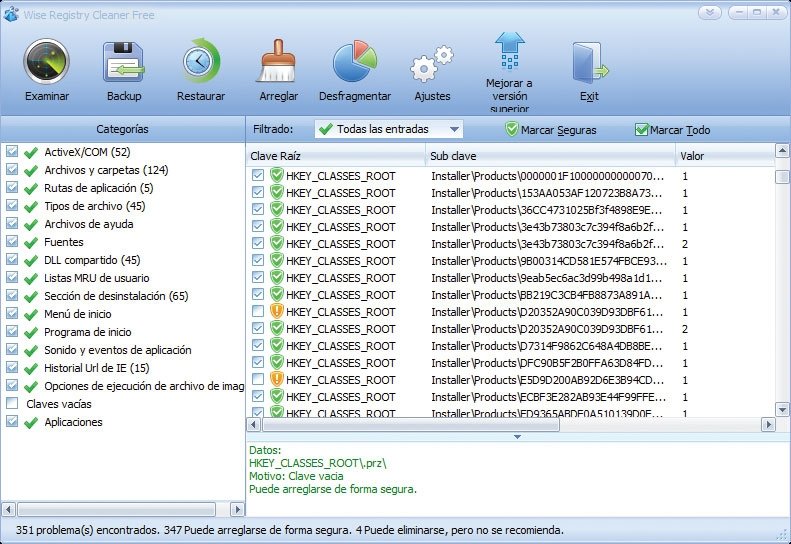791x544 pixels.
Task: Click the Wise Registry Cleaner title icon
Action: coord(11,15)
